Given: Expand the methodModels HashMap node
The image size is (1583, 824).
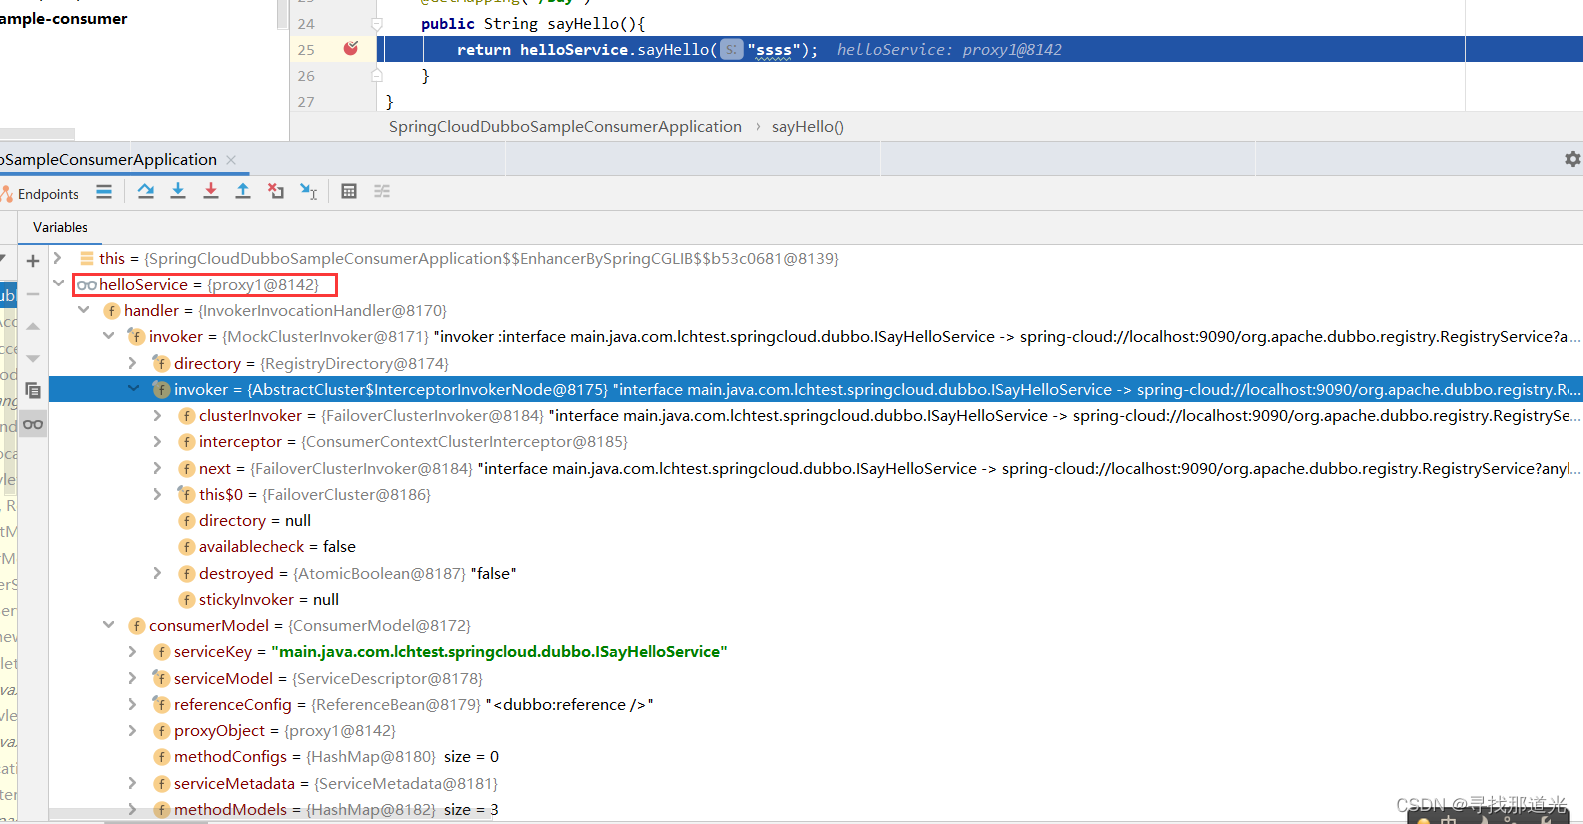Looking at the screenshot, I should click(132, 809).
